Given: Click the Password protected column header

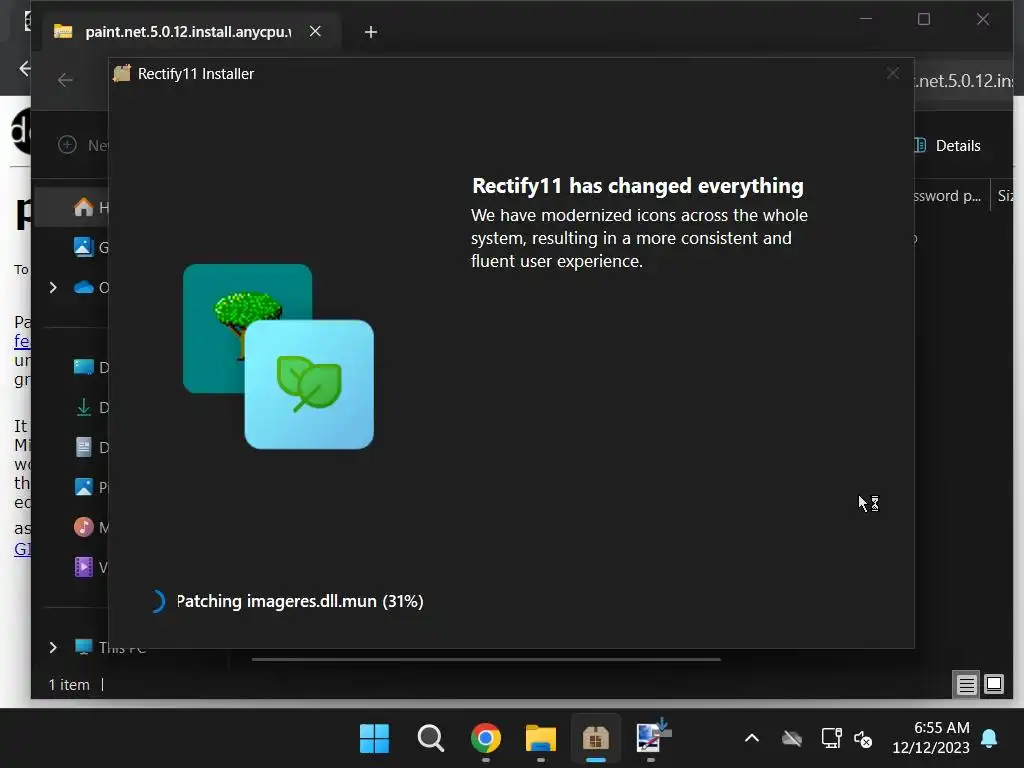Looking at the screenshot, I should coord(950,196).
